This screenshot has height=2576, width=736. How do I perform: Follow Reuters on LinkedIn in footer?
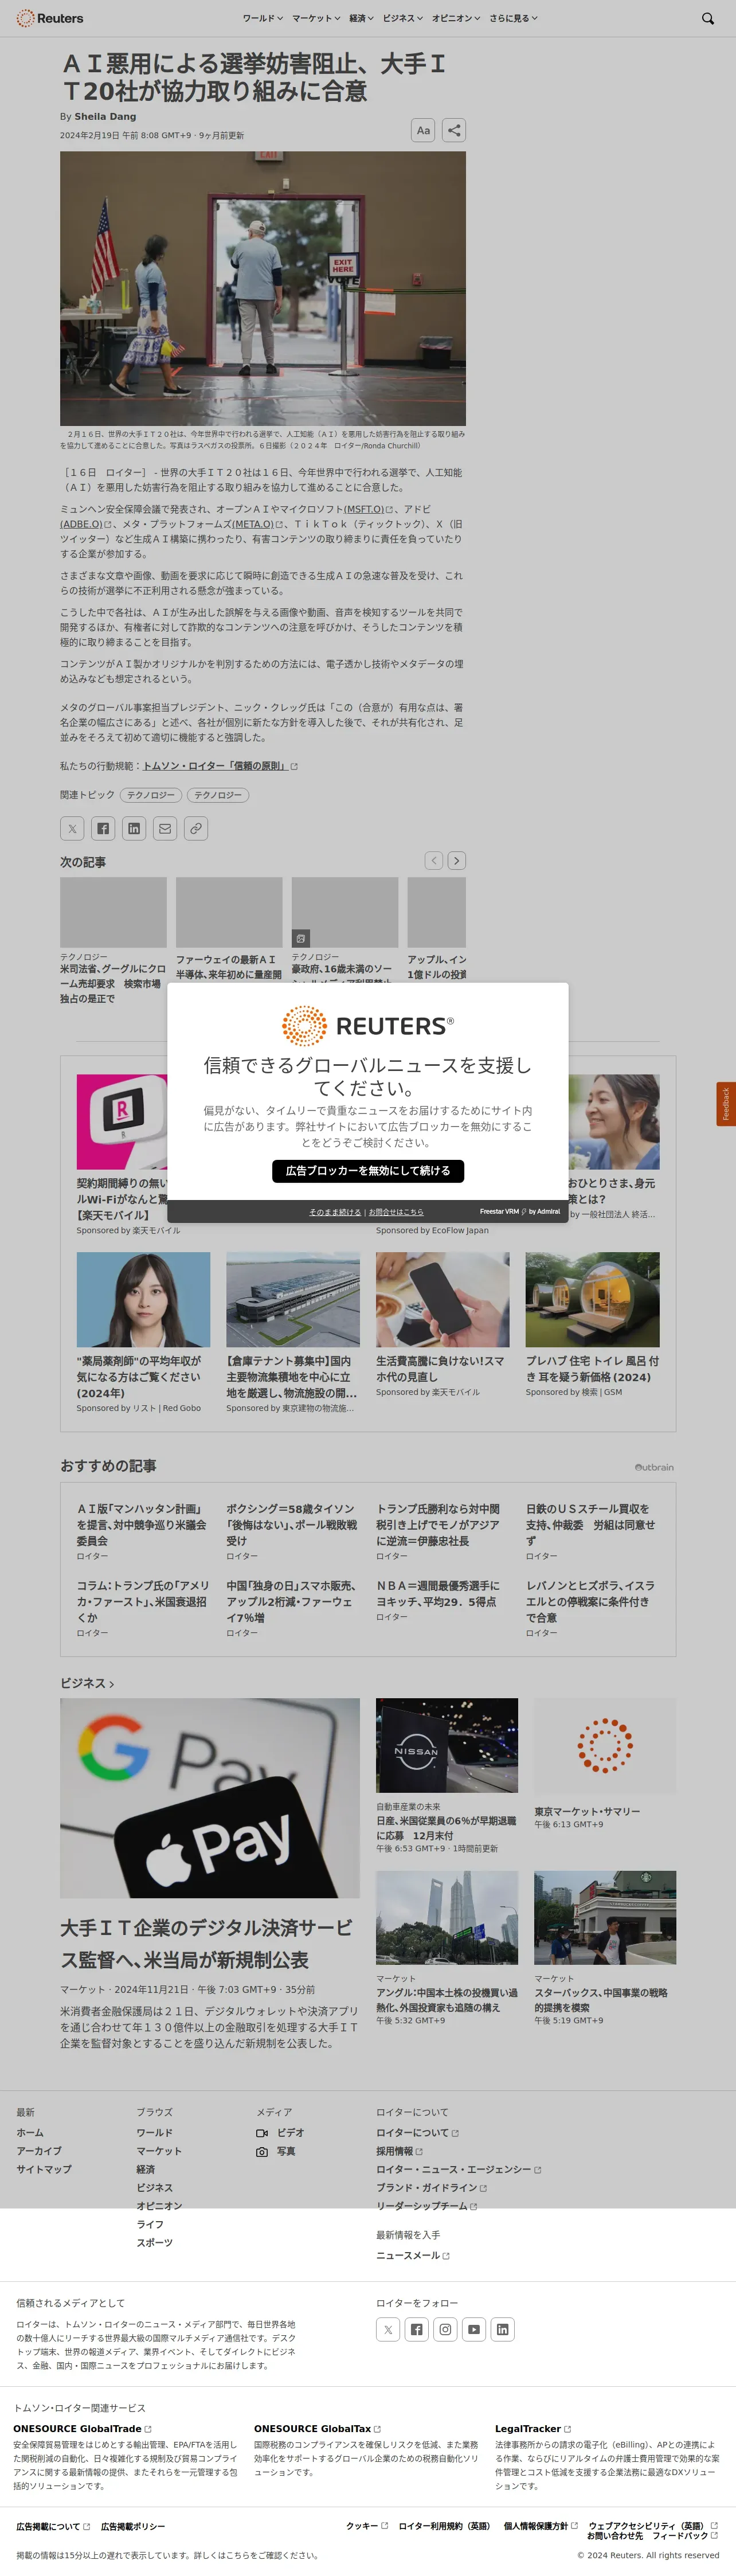click(x=503, y=2329)
